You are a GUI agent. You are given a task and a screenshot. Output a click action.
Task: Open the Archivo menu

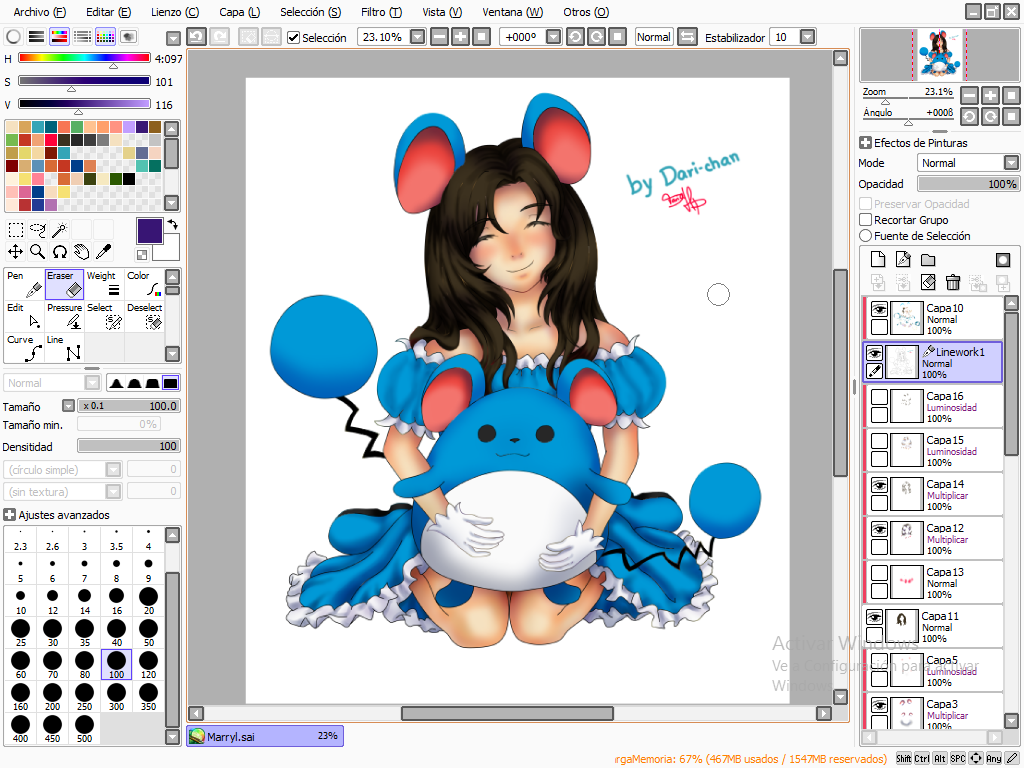(40, 12)
